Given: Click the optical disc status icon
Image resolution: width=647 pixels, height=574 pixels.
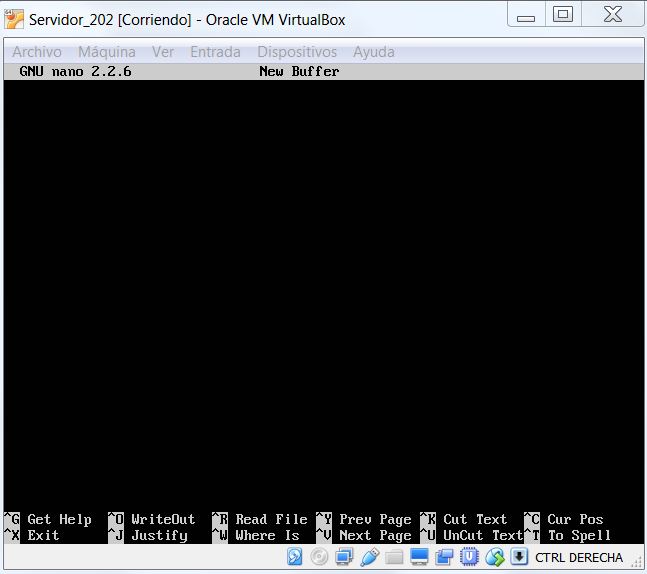Looking at the screenshot, I should (x=319, y=557).
